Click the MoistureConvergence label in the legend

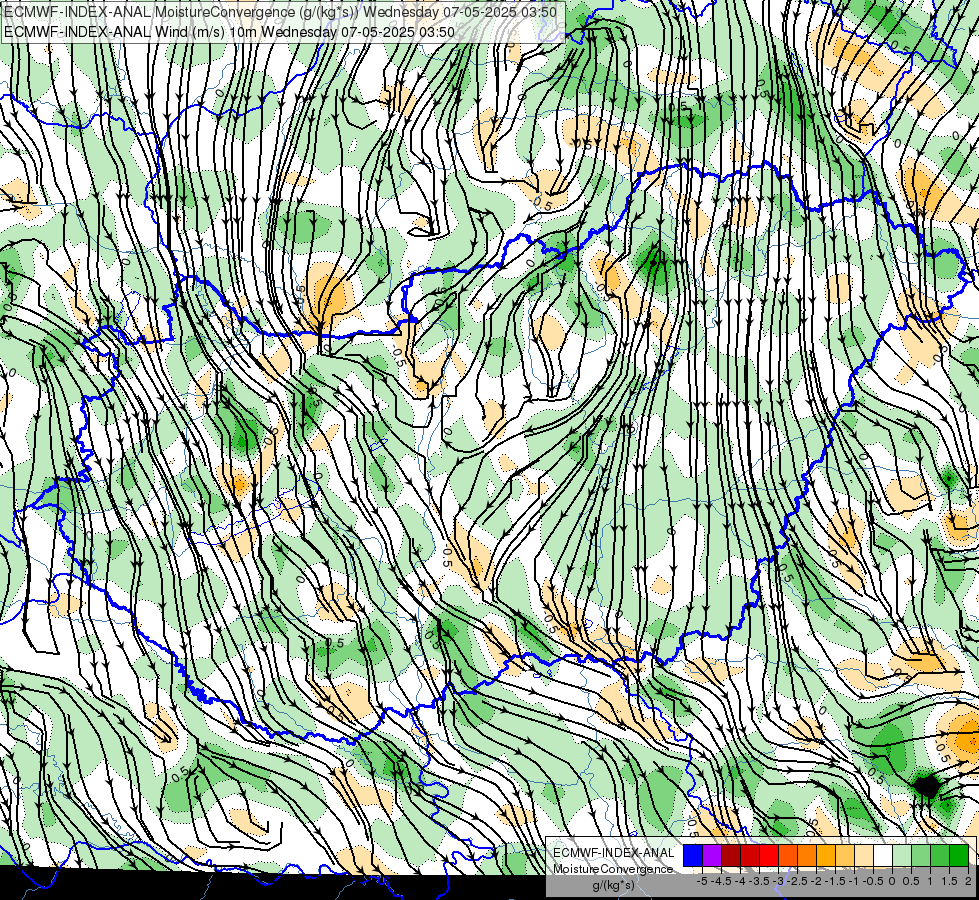613,869
